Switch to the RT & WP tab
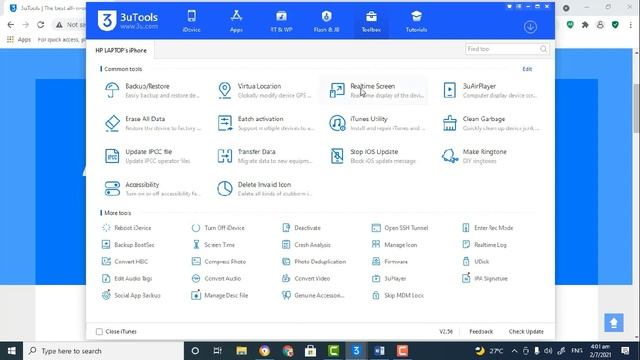Viewport: 640px width, 360px height. (281, 21)
